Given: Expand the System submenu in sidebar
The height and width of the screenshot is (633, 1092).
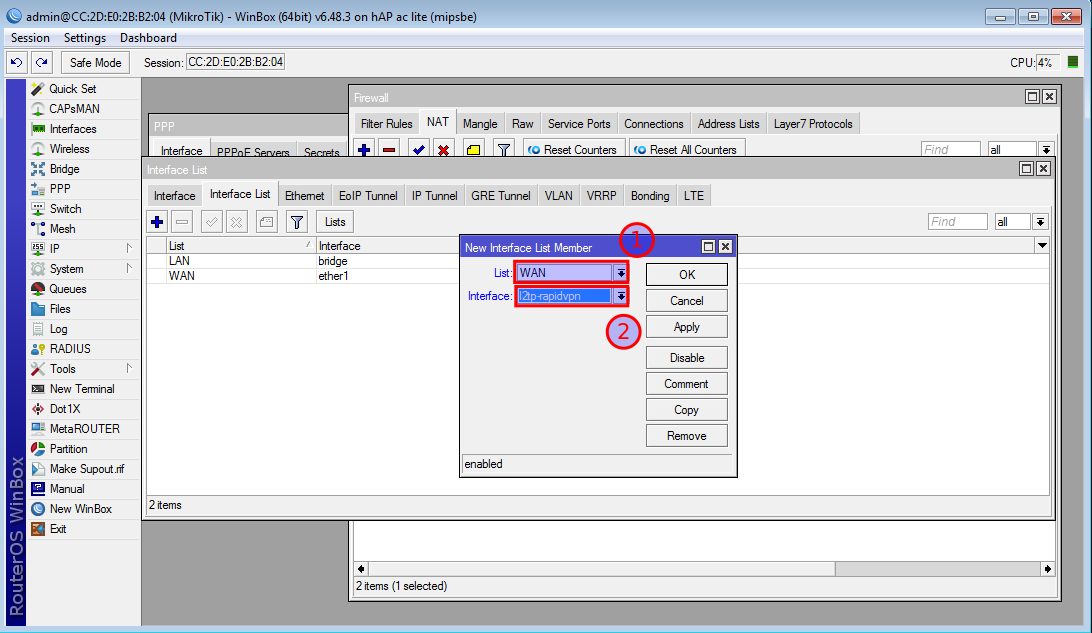Looking at the screenshot, I should point(129,269).
